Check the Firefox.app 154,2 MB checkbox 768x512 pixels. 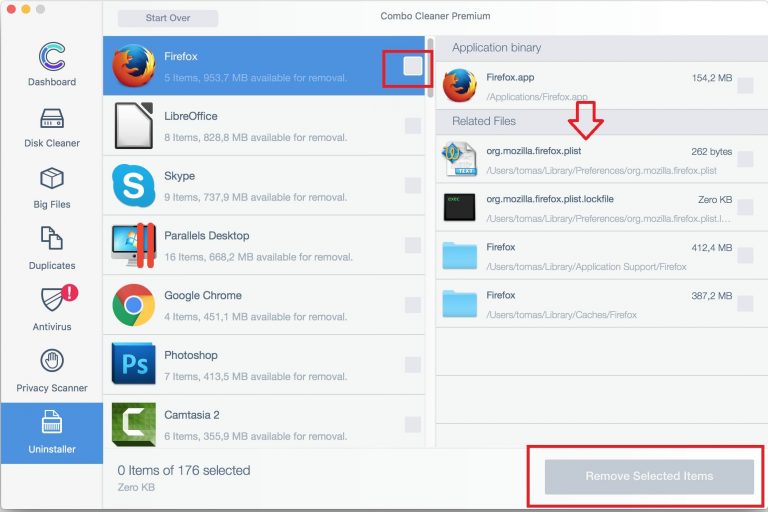[745, 85]
